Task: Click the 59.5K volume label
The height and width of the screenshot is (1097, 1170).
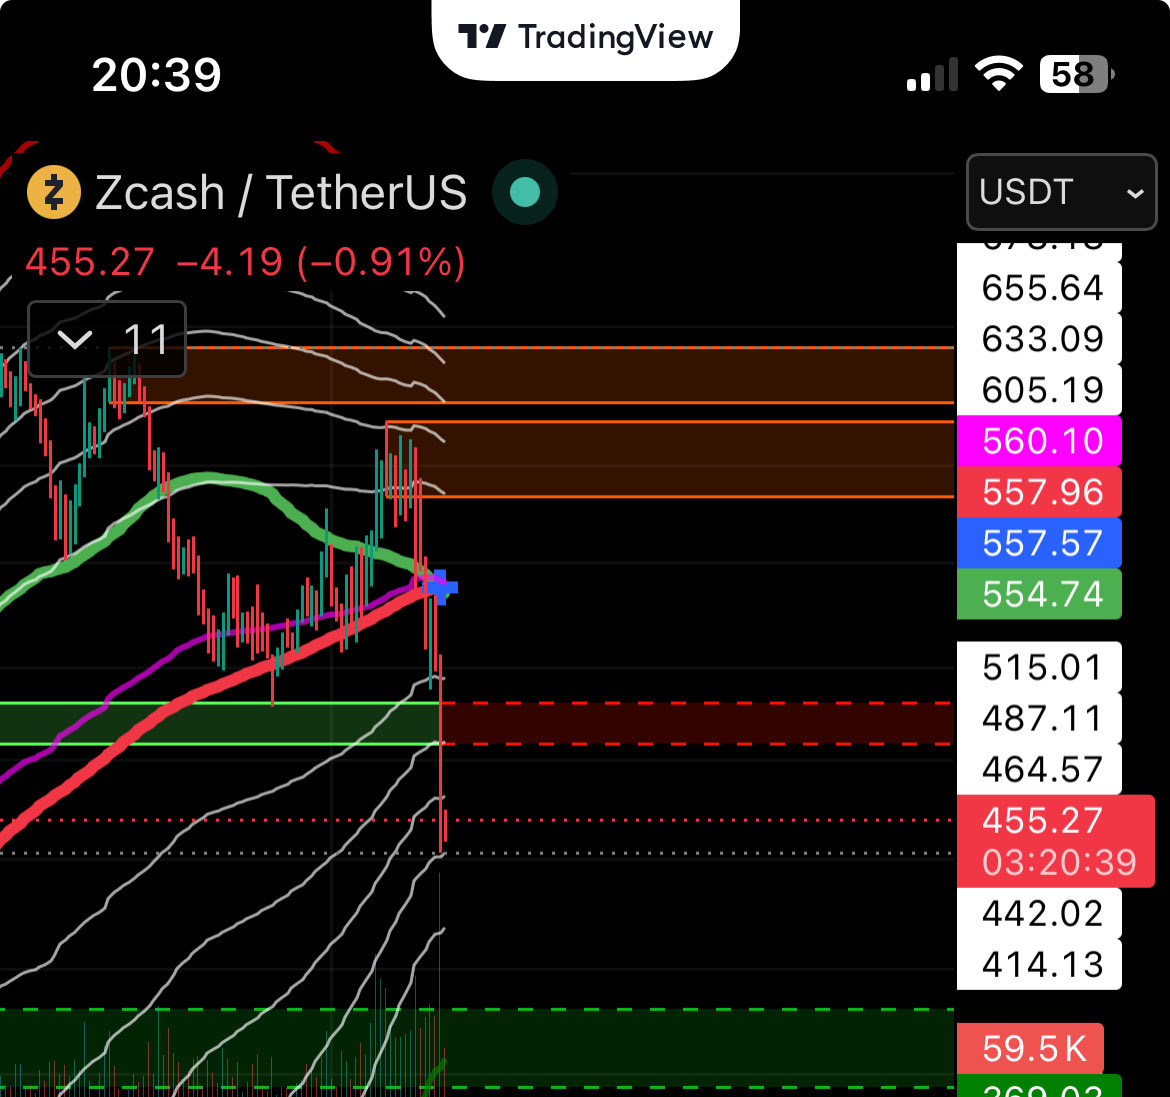Action: point(1030,1048)
